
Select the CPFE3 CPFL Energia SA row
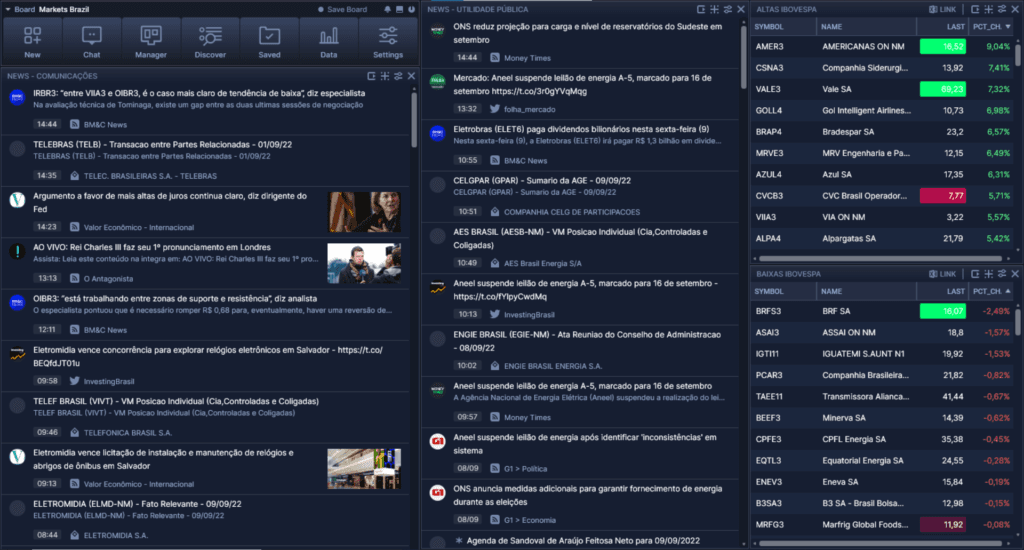tap(882, 439)
